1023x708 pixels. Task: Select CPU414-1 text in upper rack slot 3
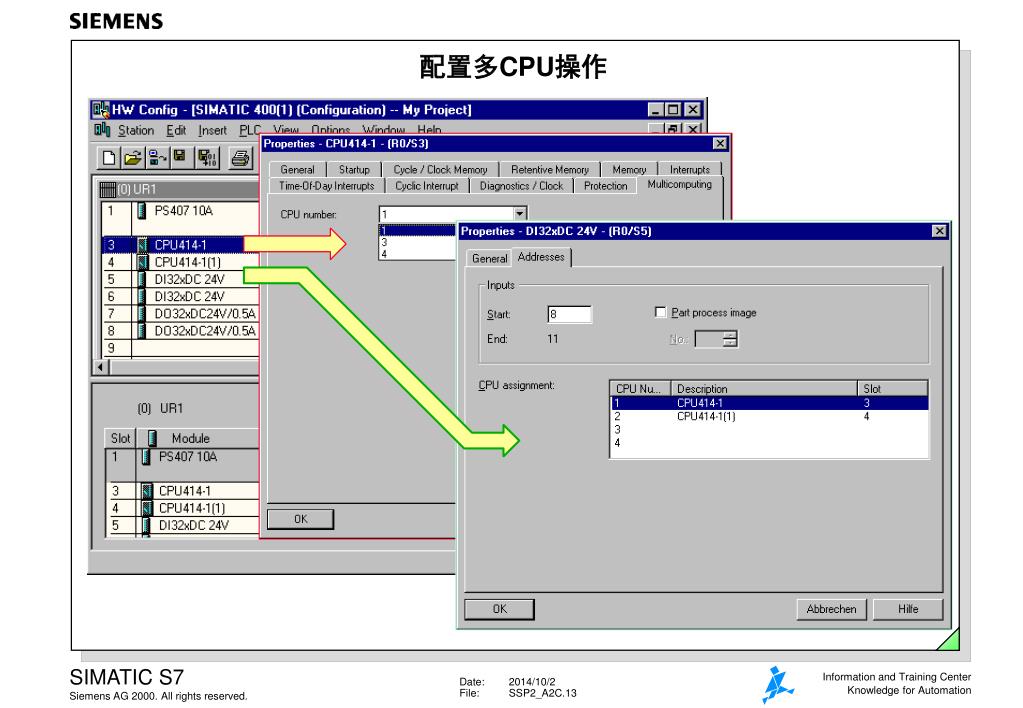181,245
